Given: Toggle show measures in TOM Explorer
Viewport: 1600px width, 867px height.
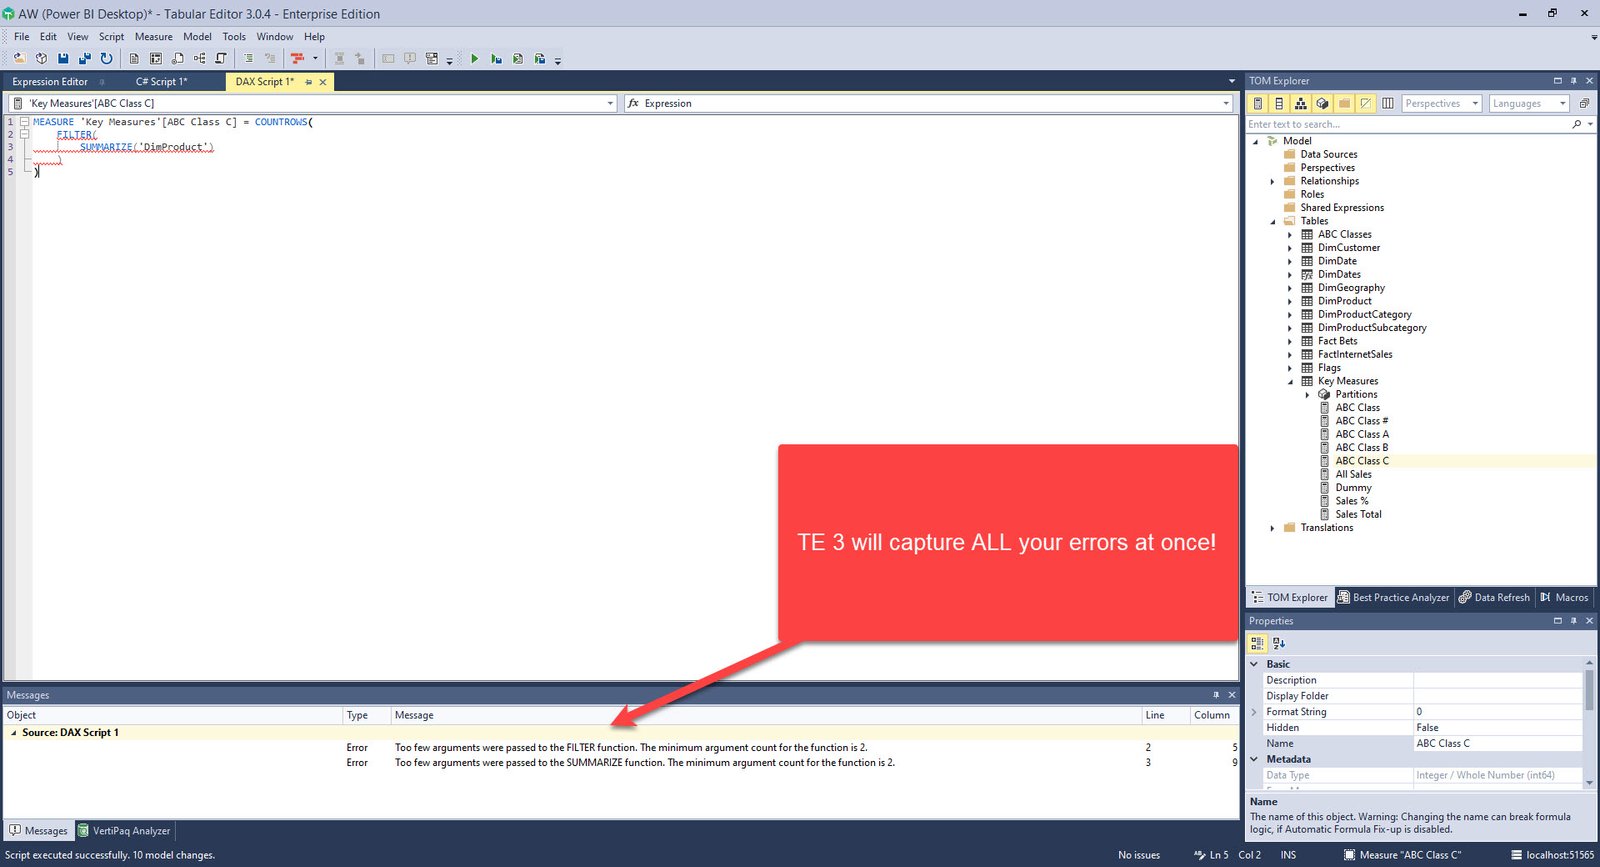Looking at the screenshot, I should 1257,103.
